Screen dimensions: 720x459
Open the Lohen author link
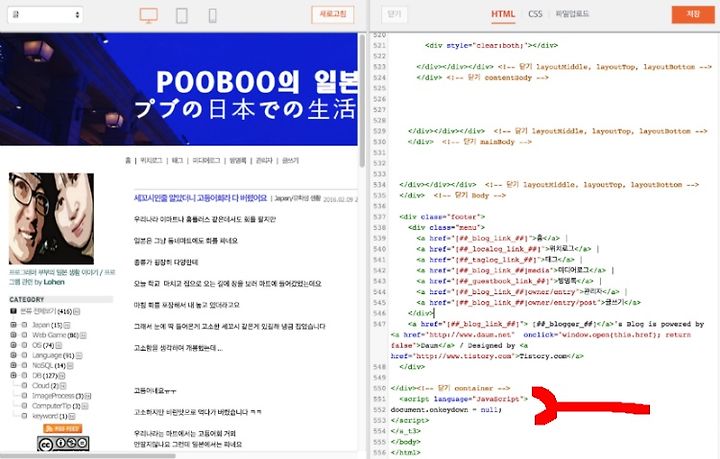(54, 282)
